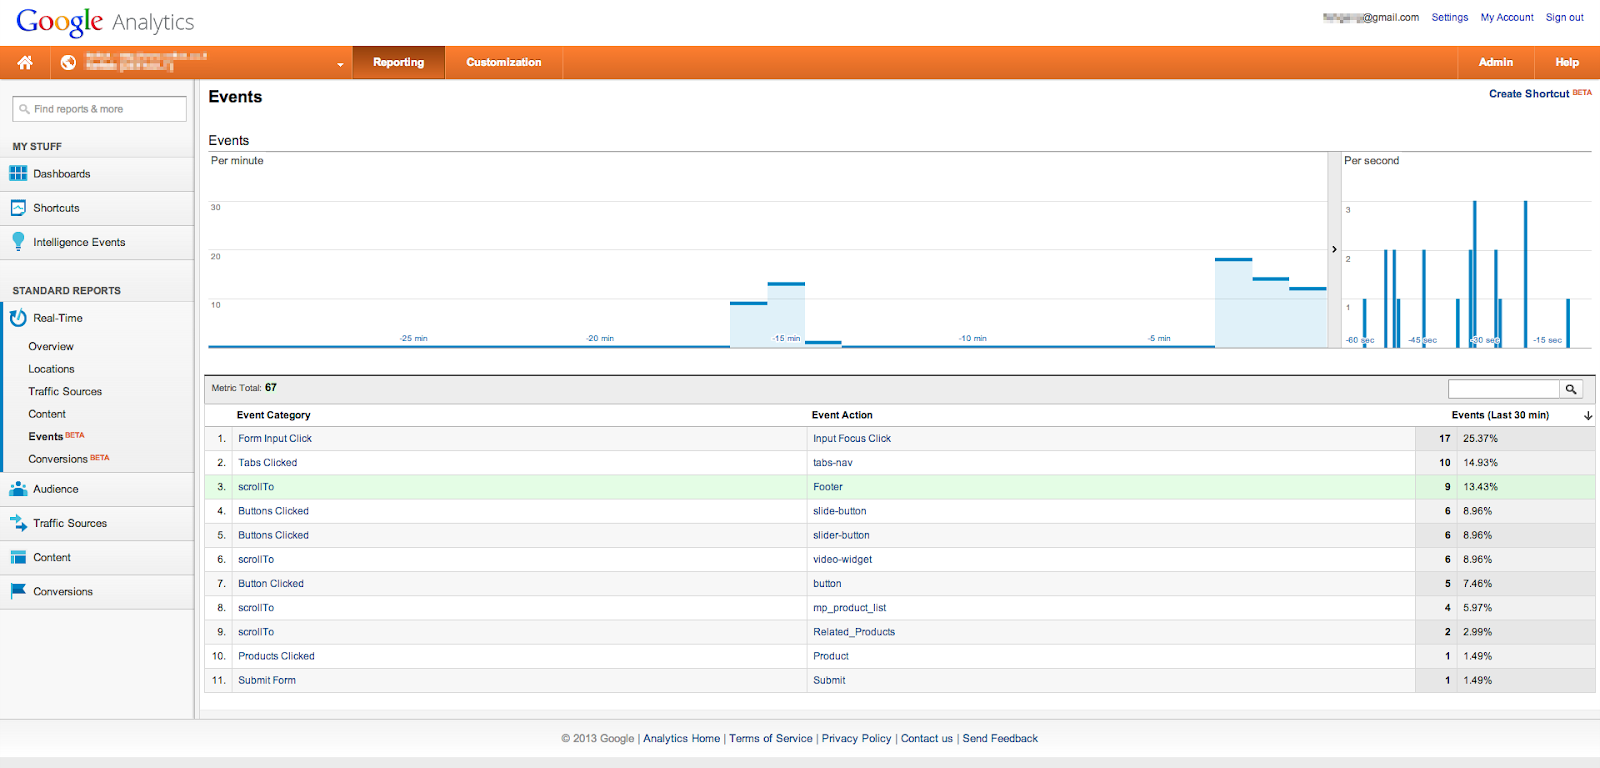This screenshot has width=1600, height=768.
Task: Click the Traffic Sources arrows icon
Action: click(18, 523)
